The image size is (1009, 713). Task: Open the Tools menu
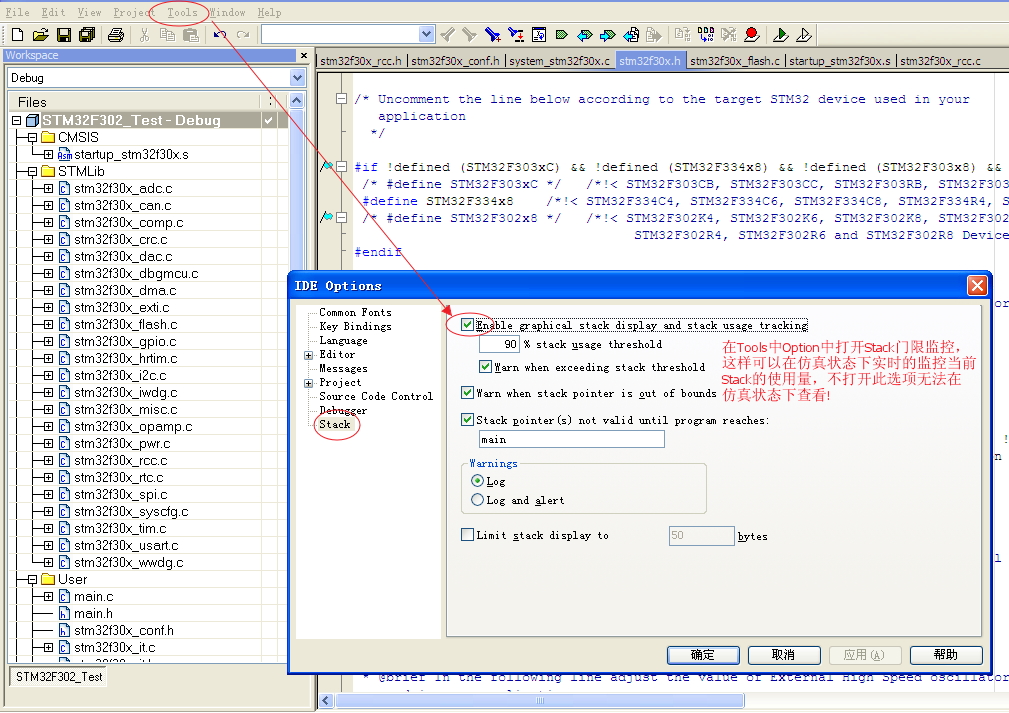tap(182, 12)
